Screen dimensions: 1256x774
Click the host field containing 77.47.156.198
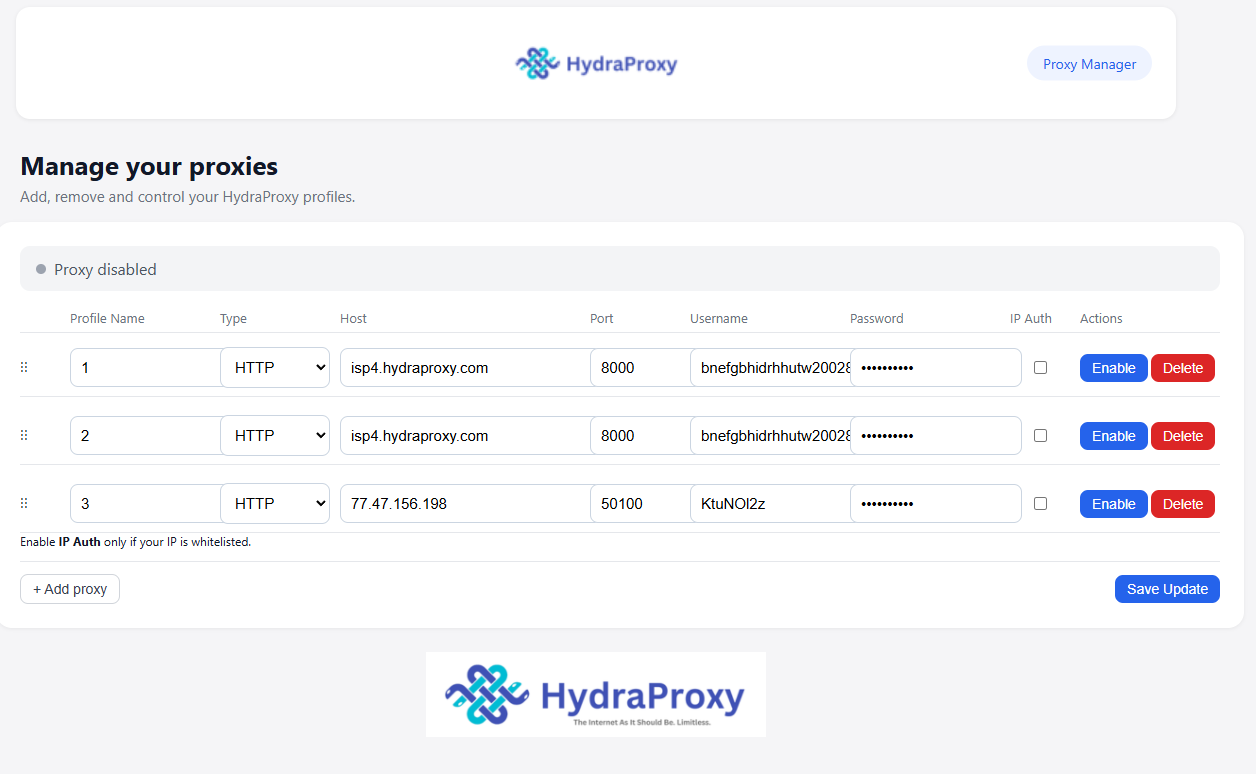[x=463, y=504]
